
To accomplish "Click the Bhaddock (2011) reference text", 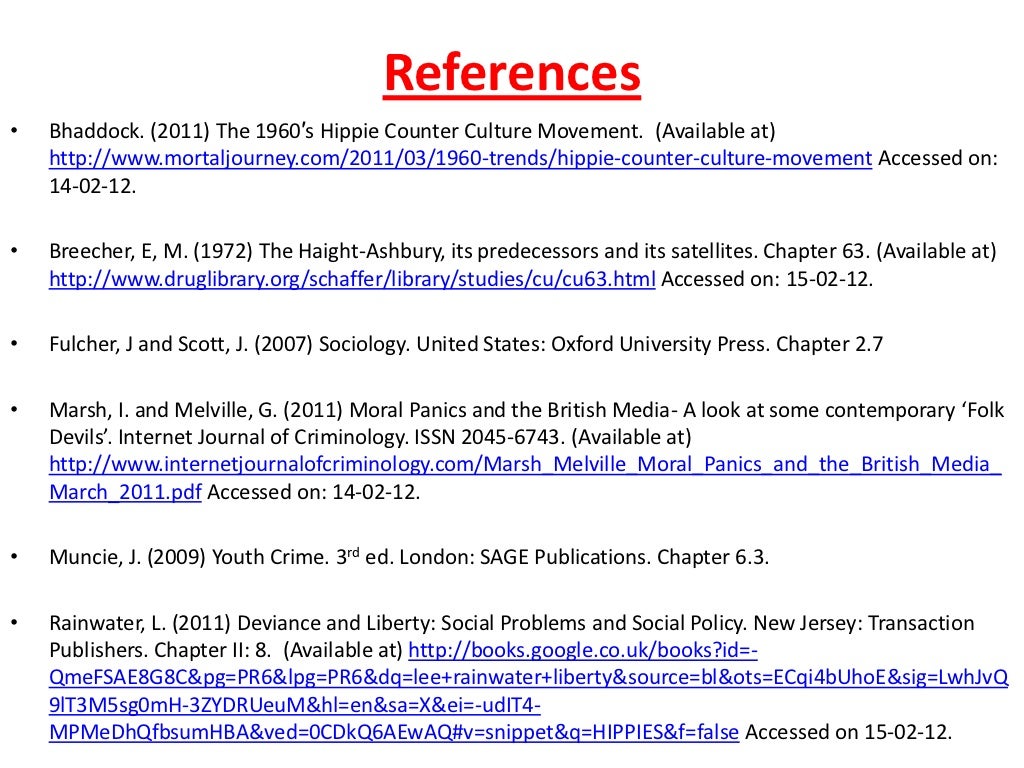I will [x=412, y=131].
